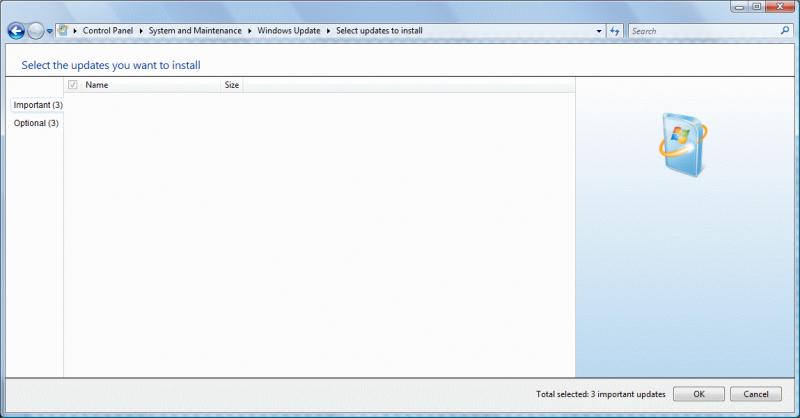The image size is (800, 418).
Task: Refresh the page with the refresh icon
Action: [x=615, y=31]
